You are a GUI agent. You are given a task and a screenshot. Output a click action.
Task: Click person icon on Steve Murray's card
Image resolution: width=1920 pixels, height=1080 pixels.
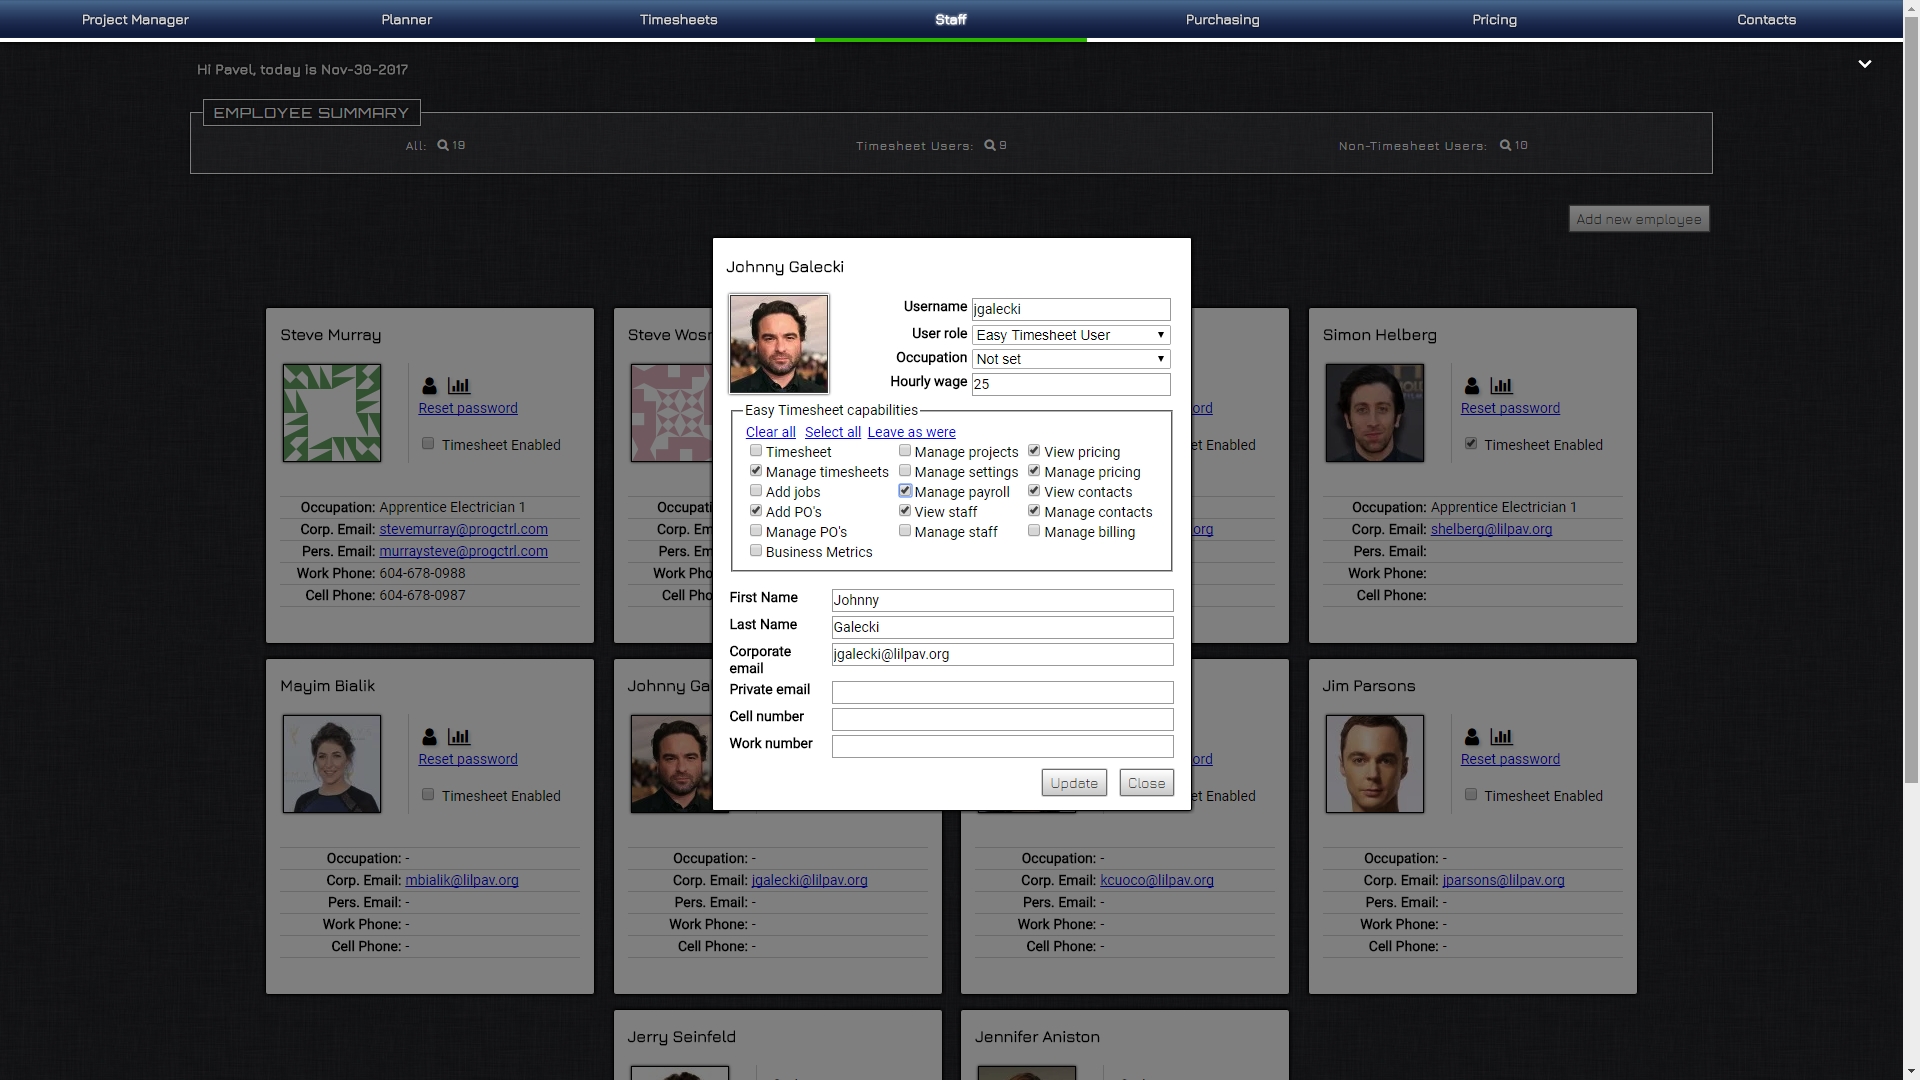(x=429, y=386)
